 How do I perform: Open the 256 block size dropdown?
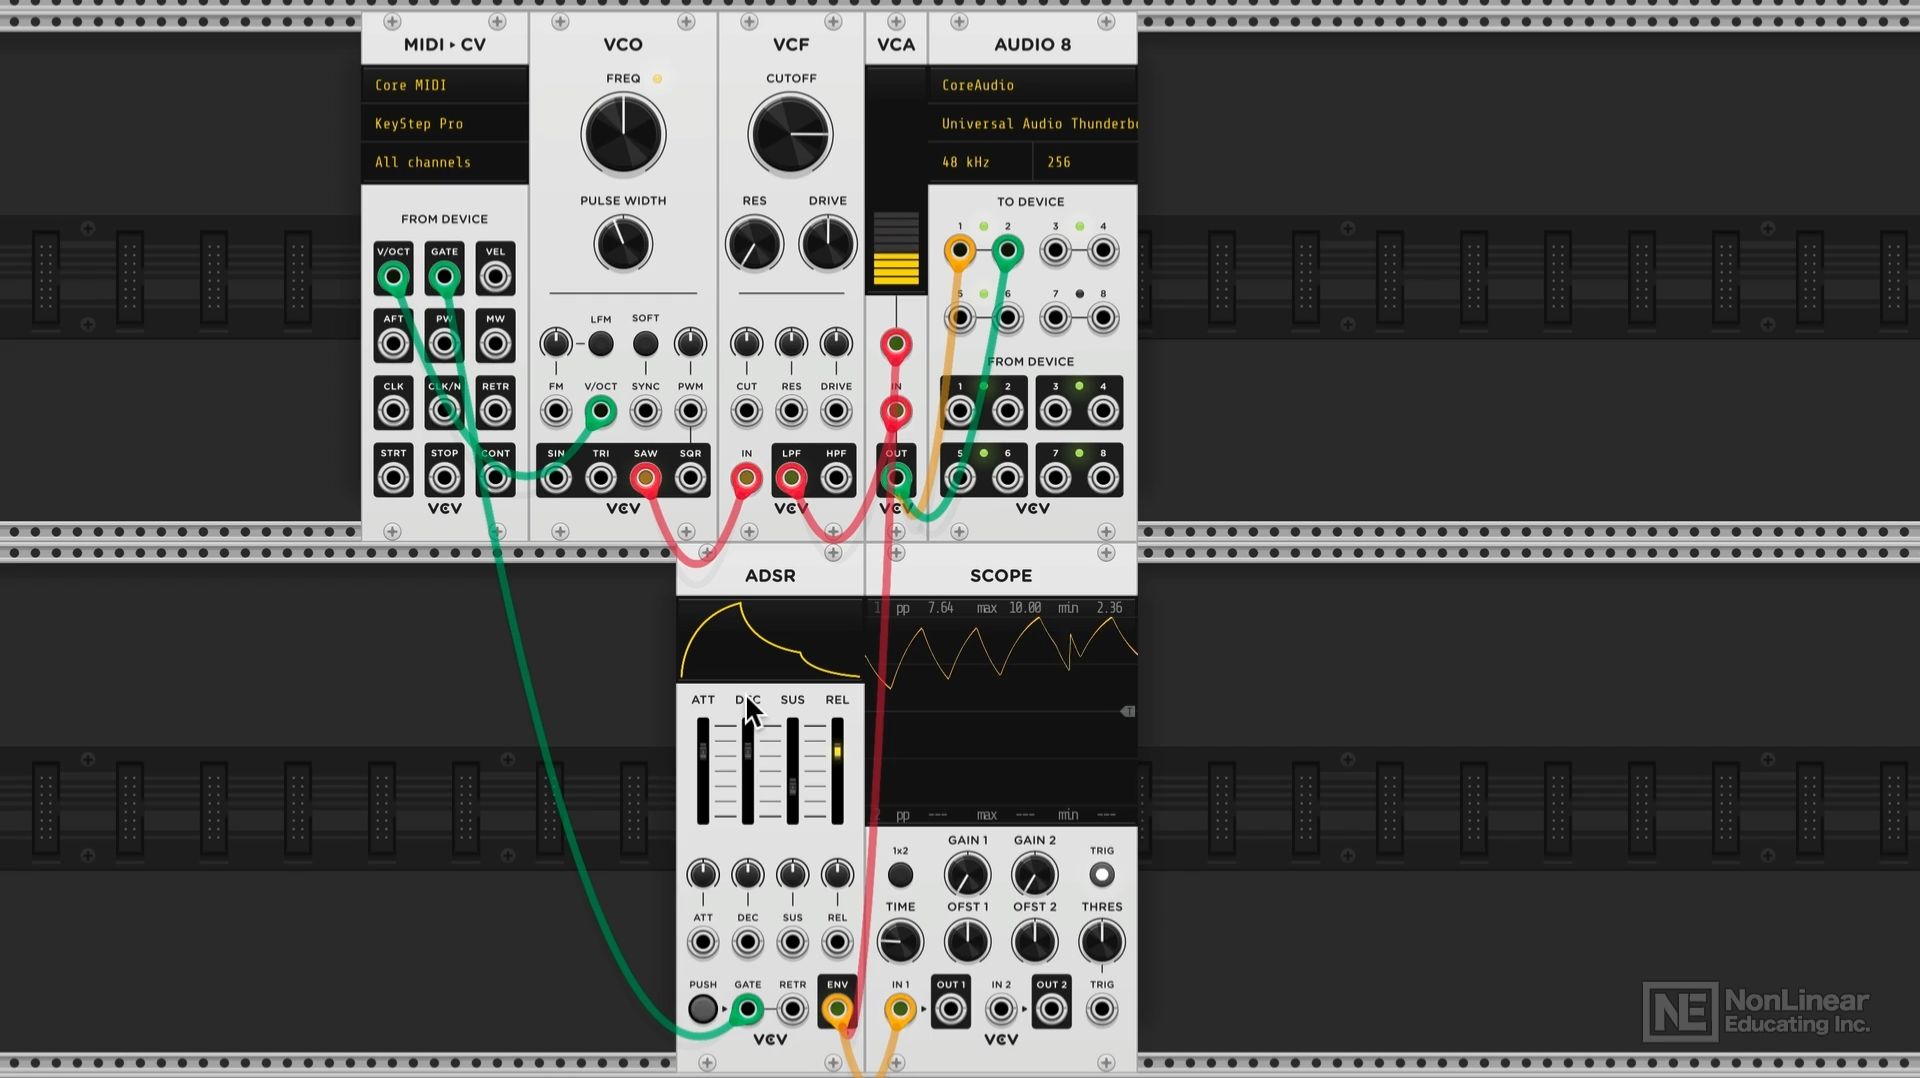point(1085,162)
